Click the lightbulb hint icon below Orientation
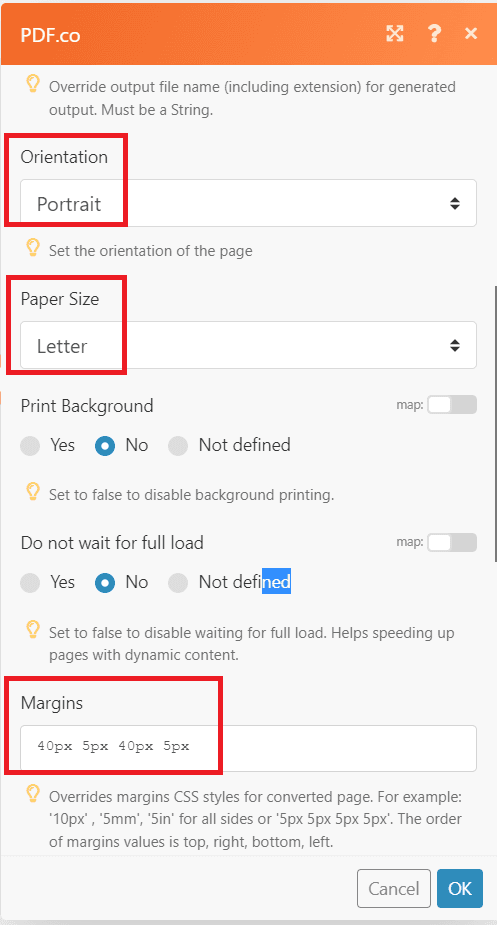The height and width of the screenshot is (925, 497). click(33, 247)
